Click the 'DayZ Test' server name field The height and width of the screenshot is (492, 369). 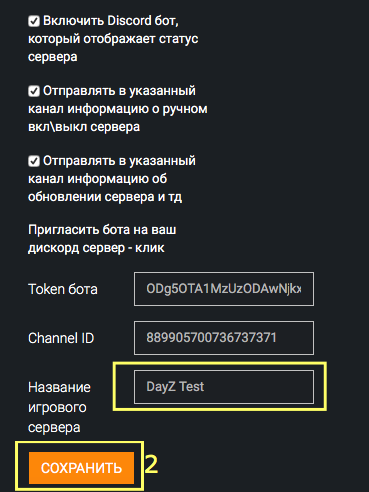(224, 387)
